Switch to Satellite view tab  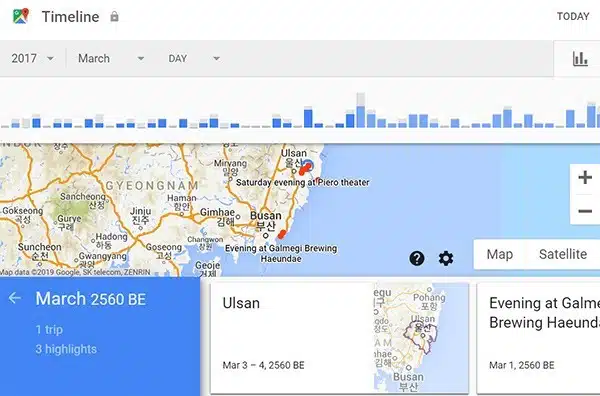(563, 254)
